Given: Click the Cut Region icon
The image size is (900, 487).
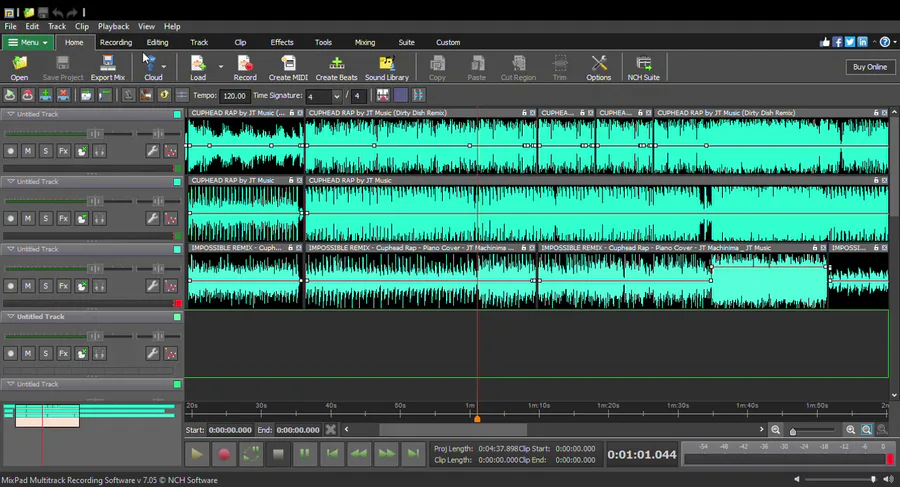Looking at the screenshot, I should [x=518, y=67].
